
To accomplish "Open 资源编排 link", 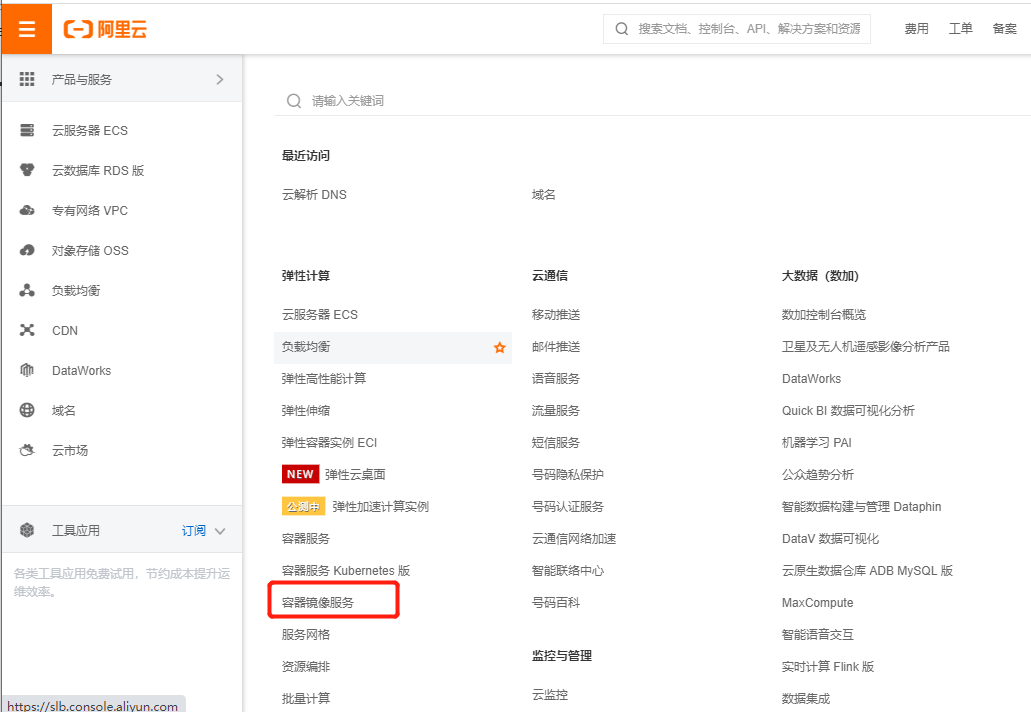I will [306, 667].
